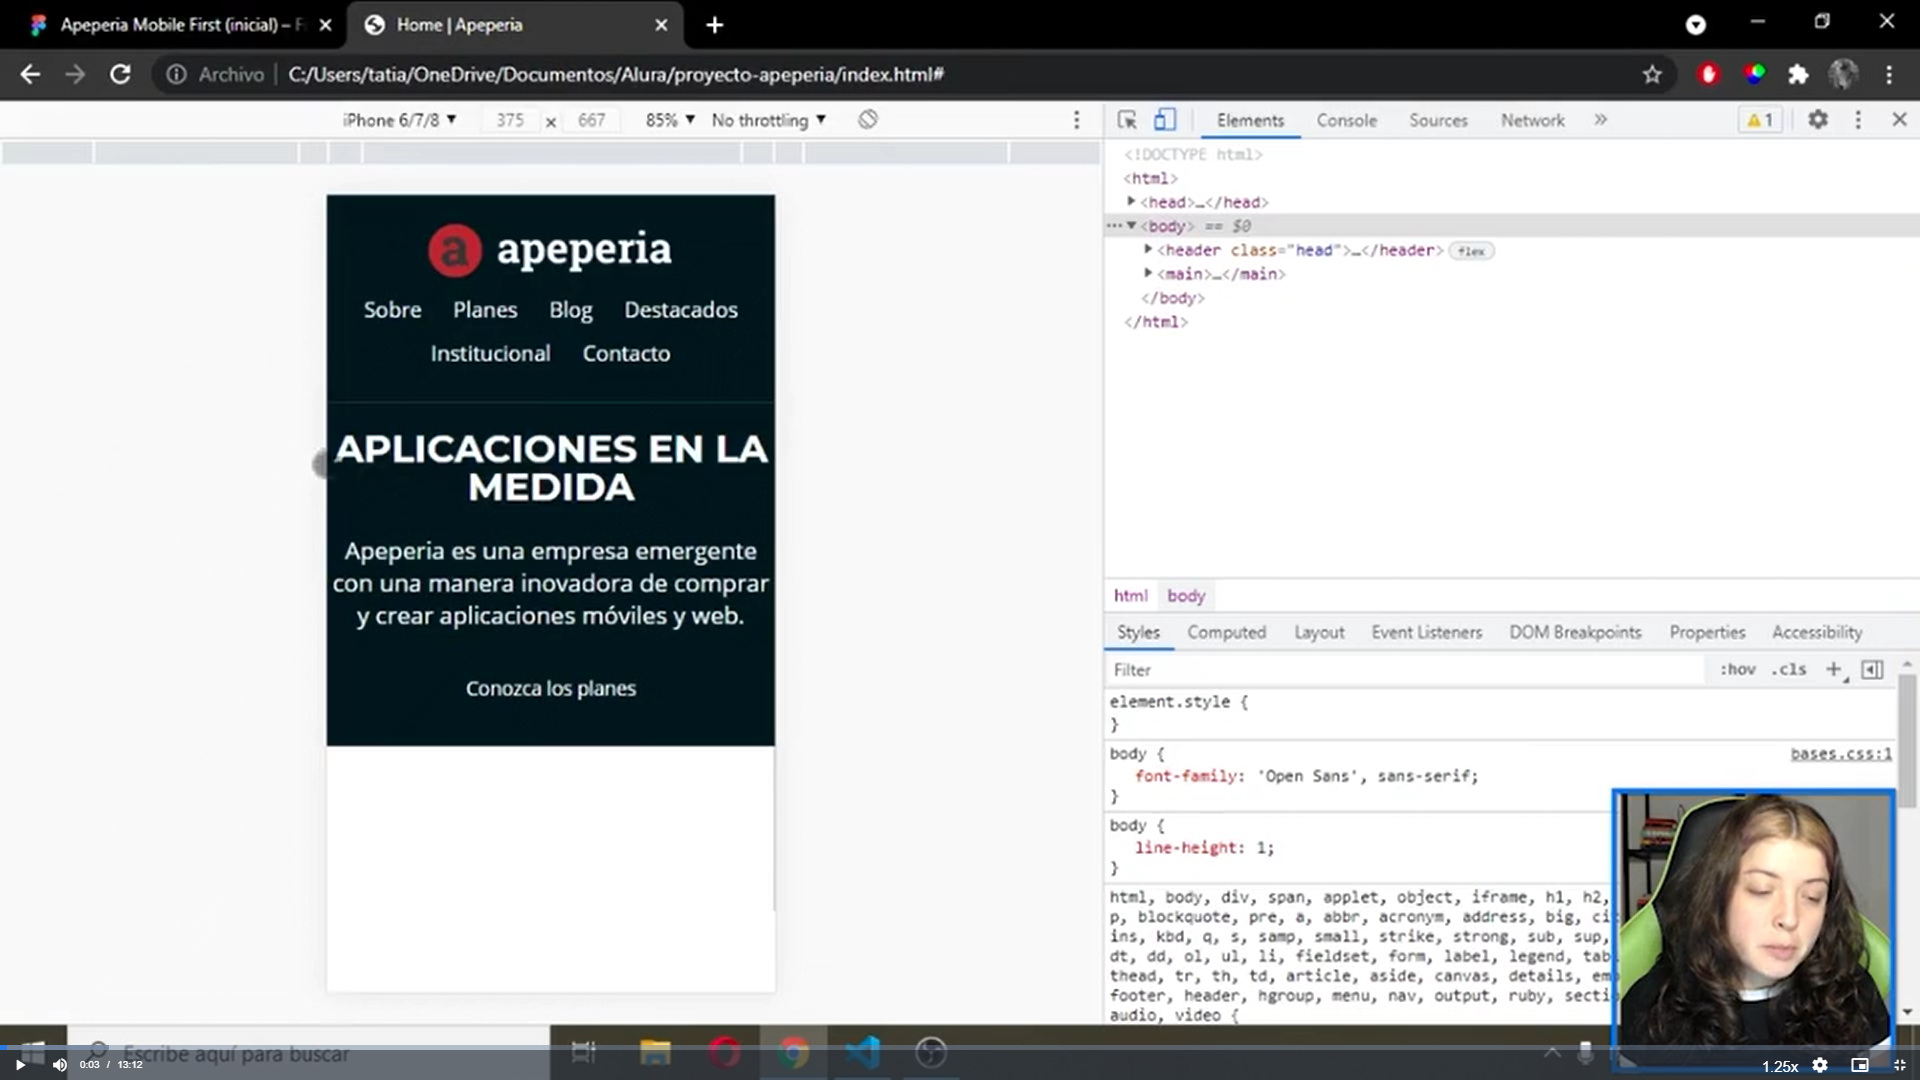Open the video player settings gear

coord(1820,1065)
